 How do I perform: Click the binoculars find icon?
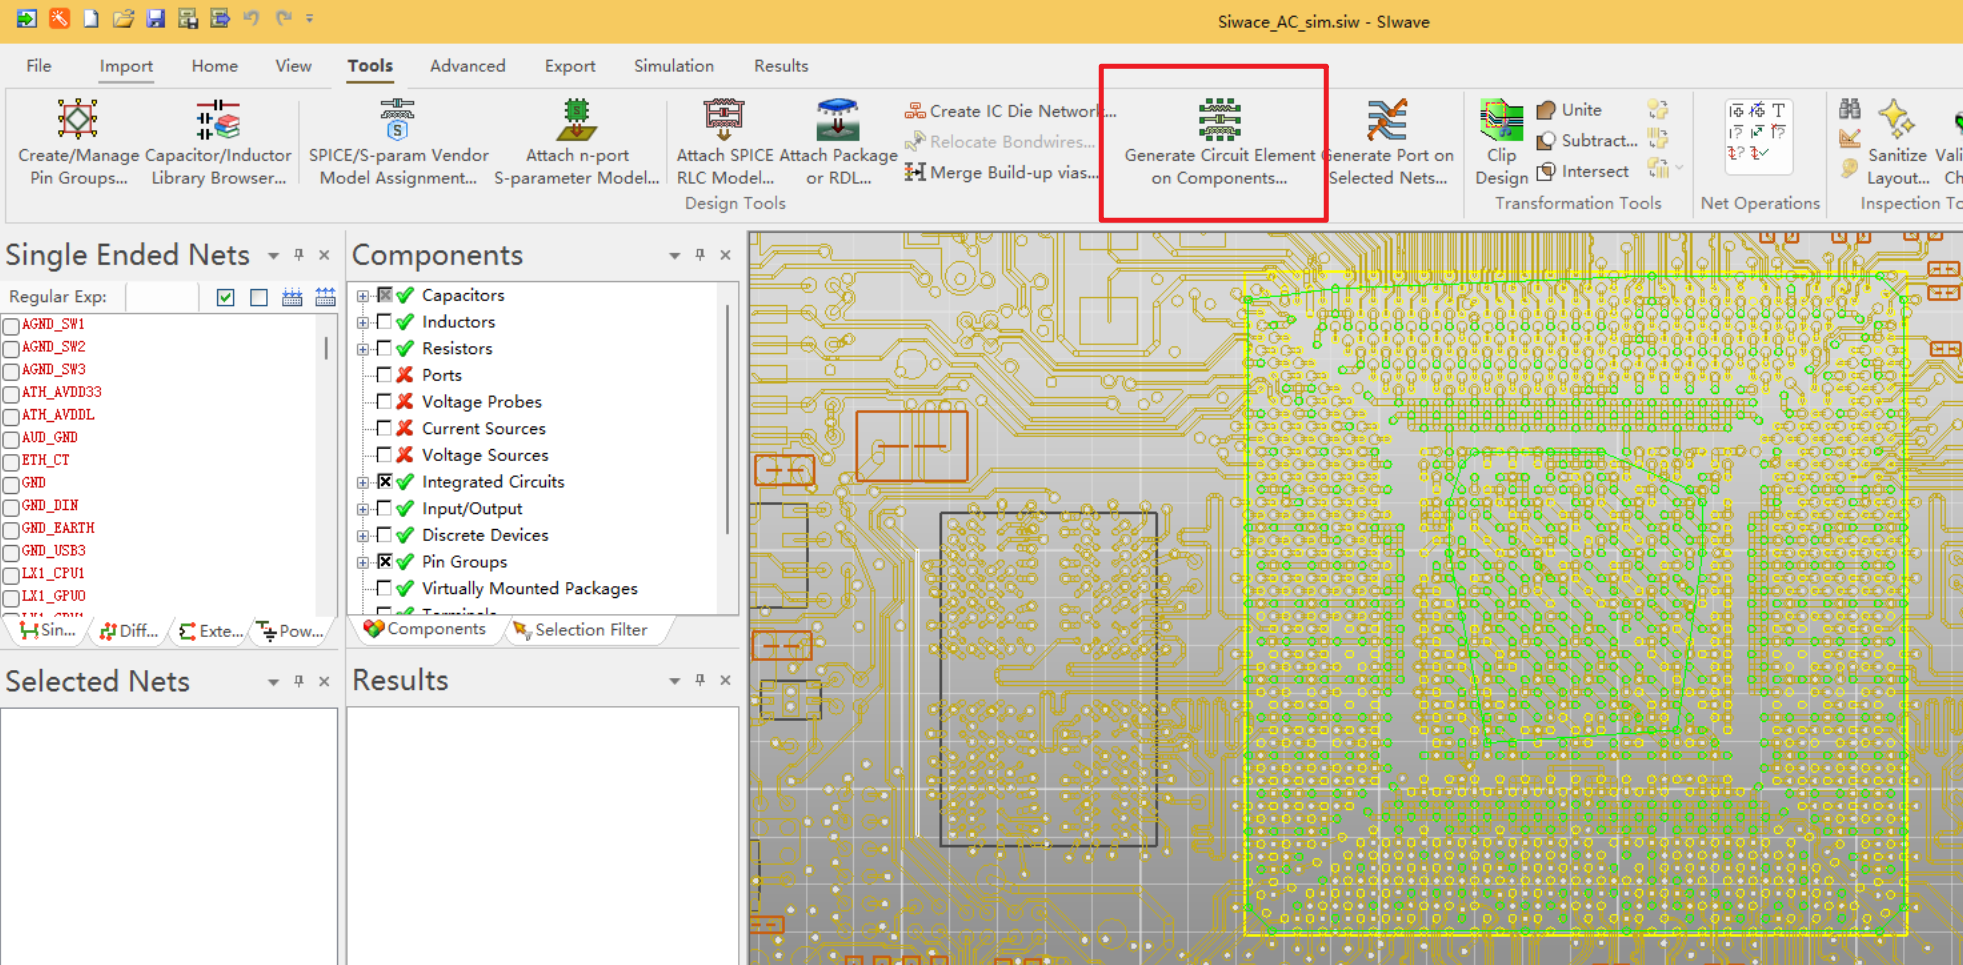coord(1850,109)
